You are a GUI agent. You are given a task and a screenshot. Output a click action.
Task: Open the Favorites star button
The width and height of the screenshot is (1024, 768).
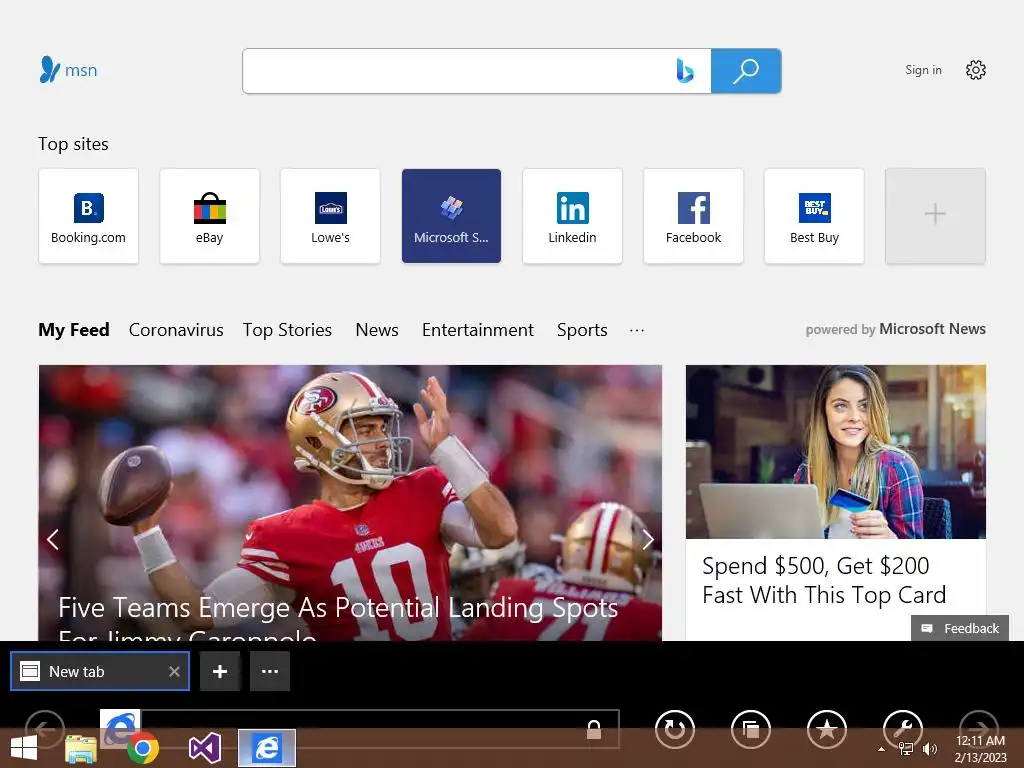(x=827, y=729)
